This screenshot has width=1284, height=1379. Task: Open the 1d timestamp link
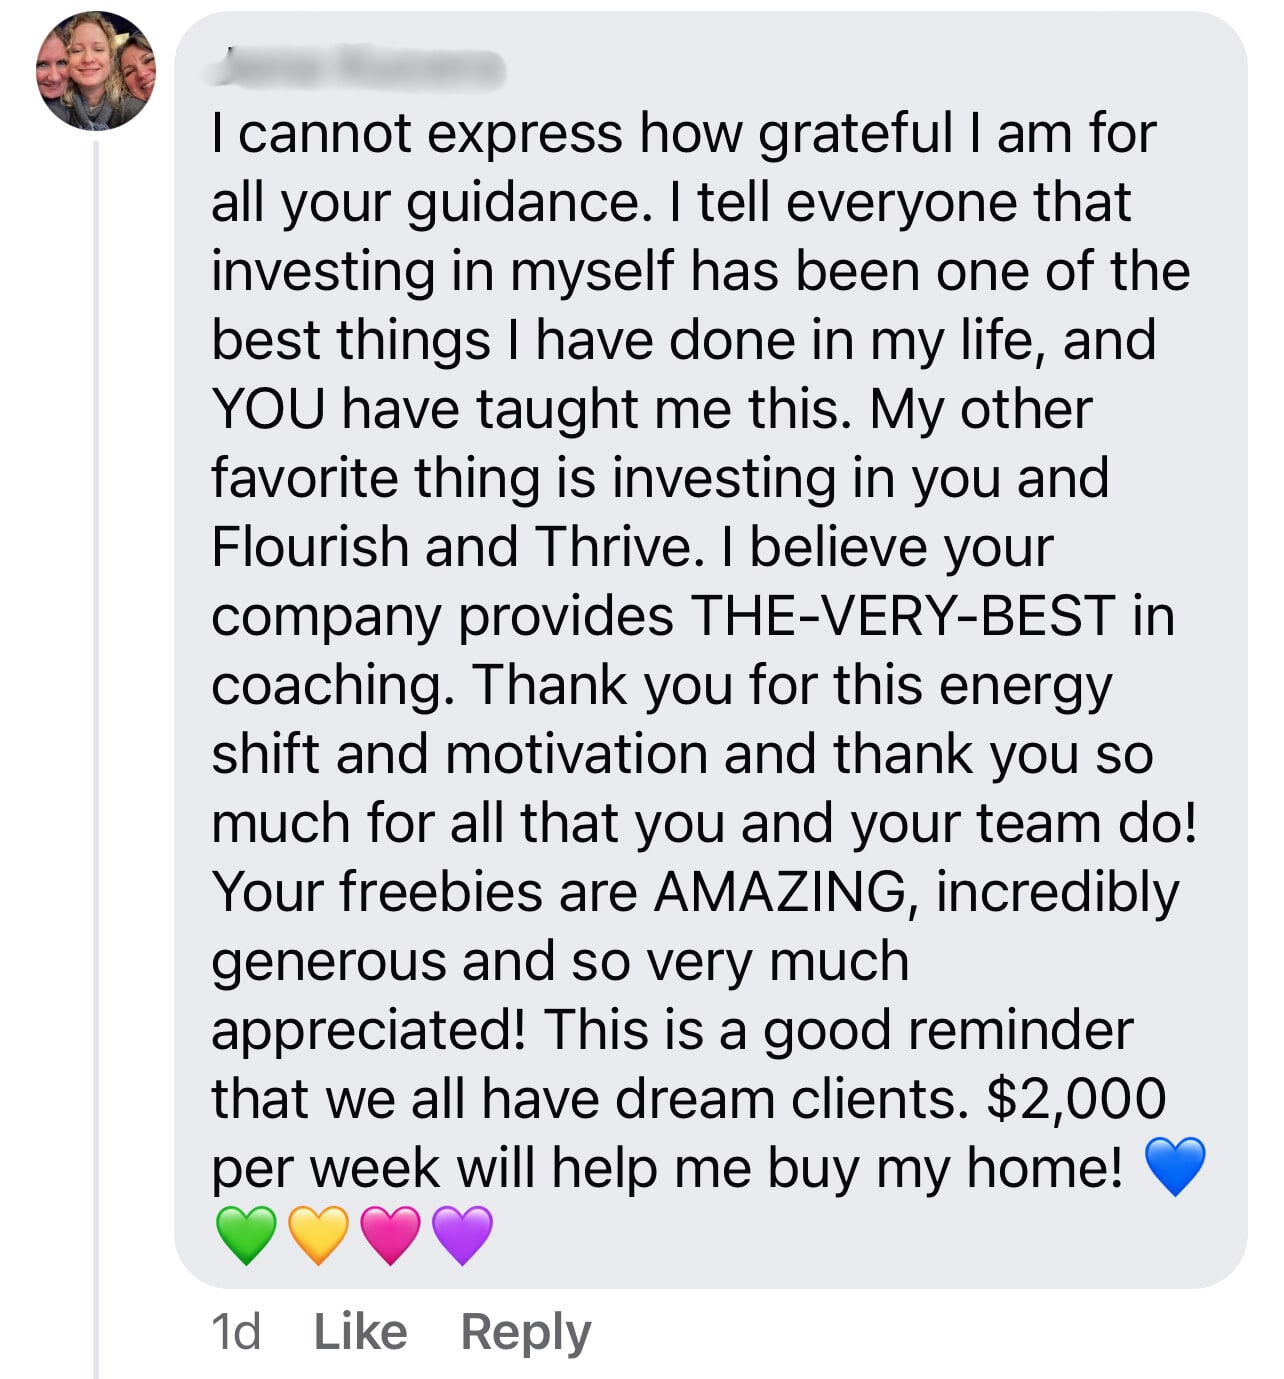click(236, 1332)
